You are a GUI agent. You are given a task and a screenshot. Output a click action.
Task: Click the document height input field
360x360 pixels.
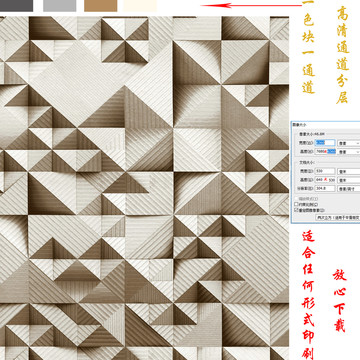[x=324, y=180]
